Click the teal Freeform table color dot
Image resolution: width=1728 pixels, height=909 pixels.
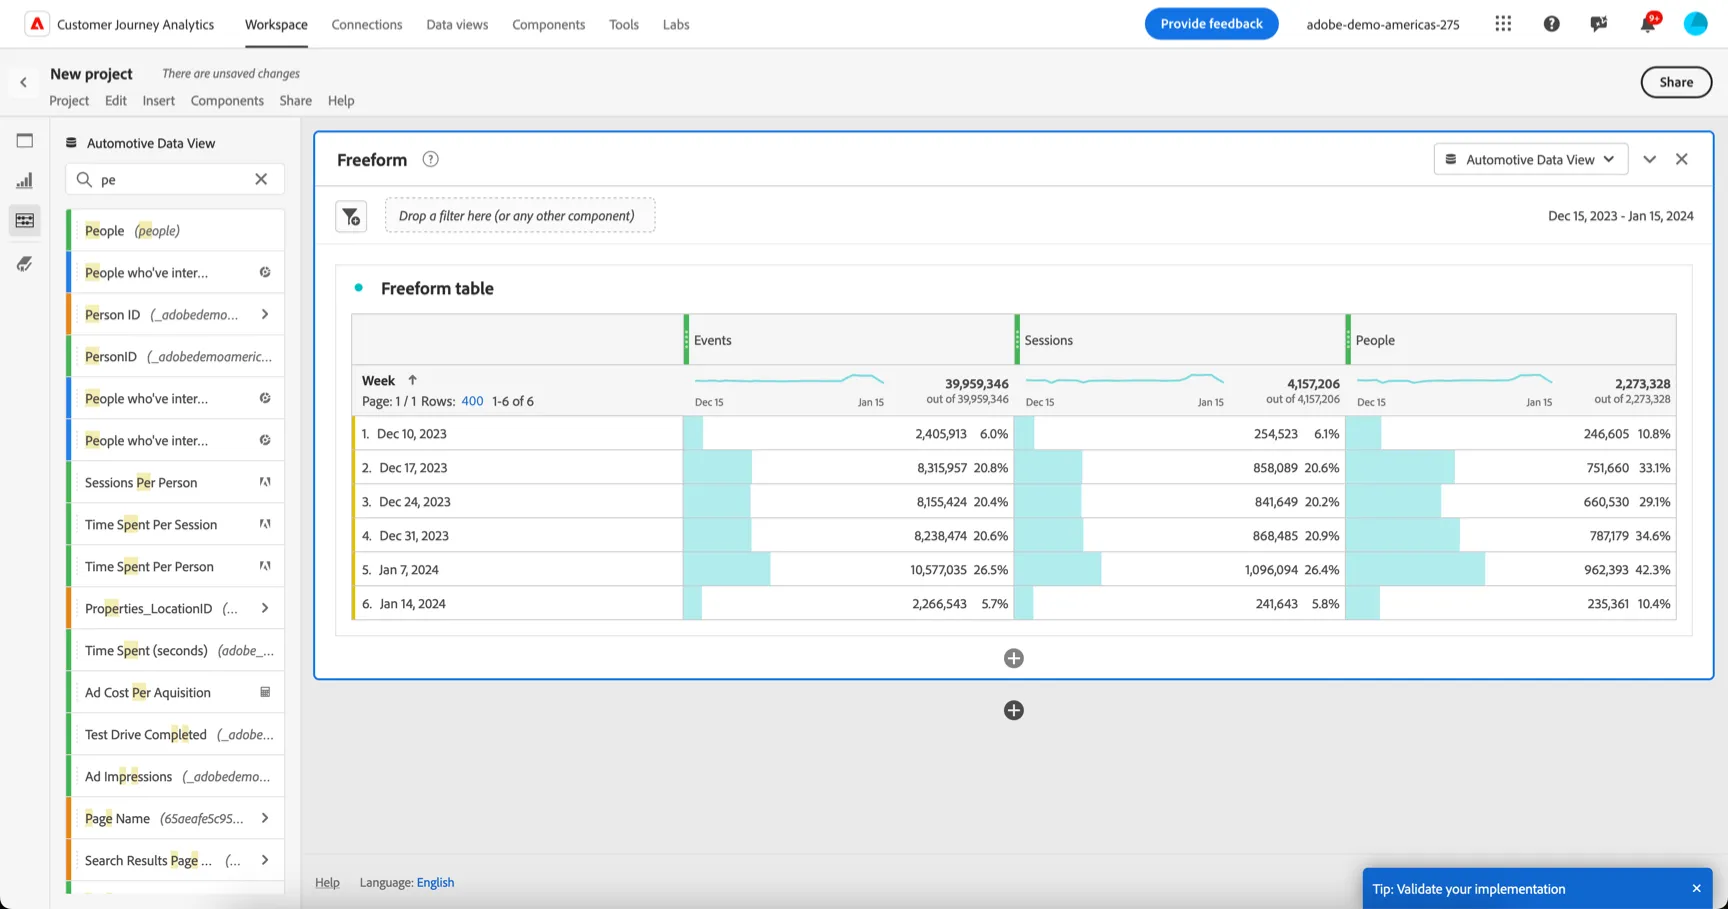pos(358,288)
